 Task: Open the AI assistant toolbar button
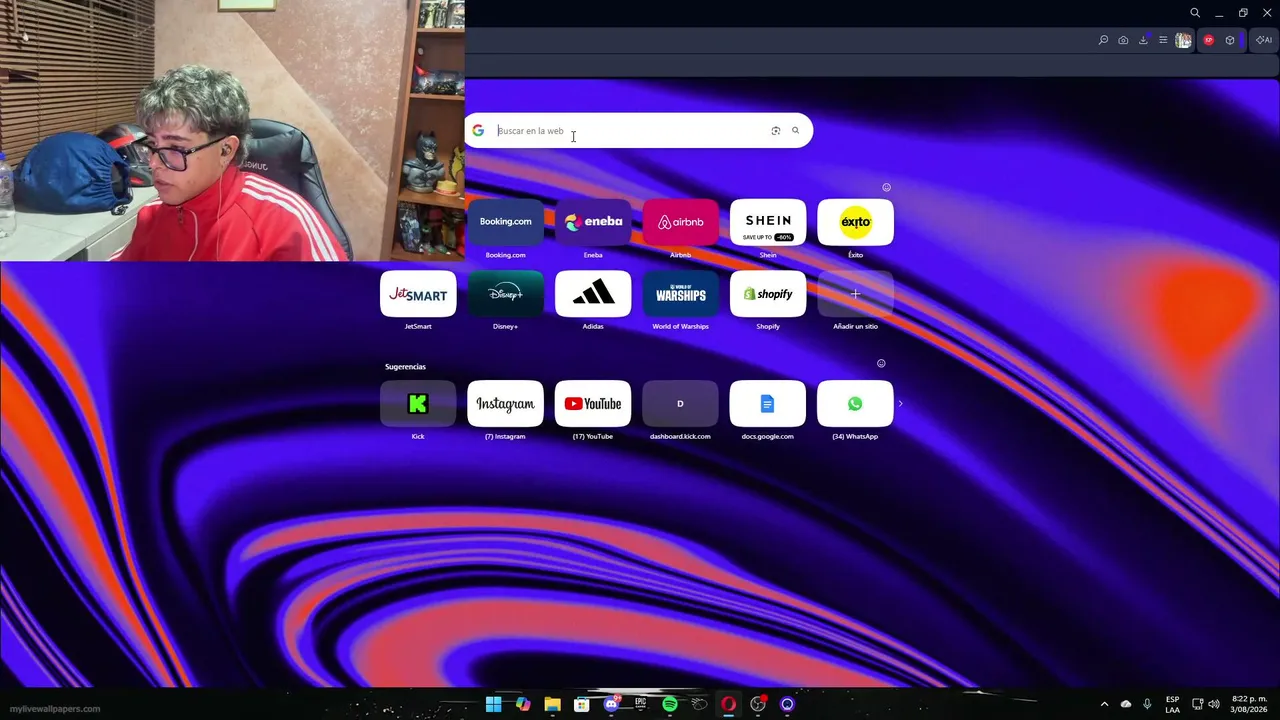pos(1264,40)
